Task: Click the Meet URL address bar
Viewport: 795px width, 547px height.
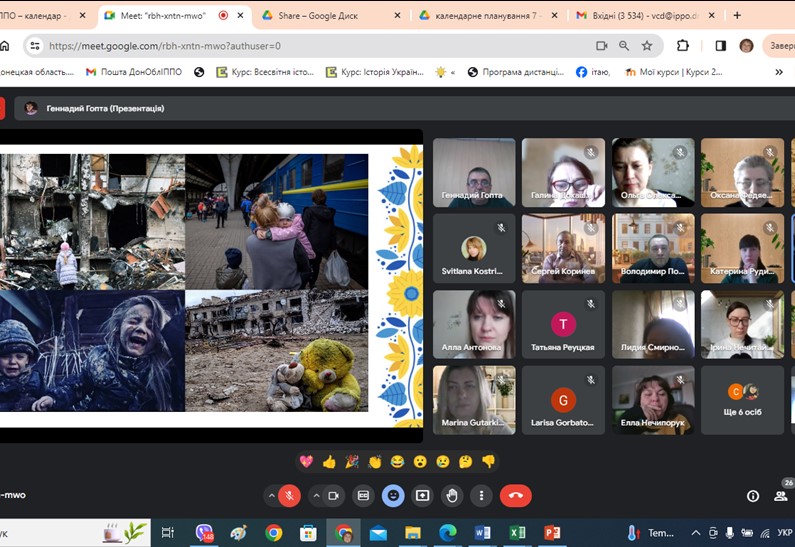Action: [x=300, y=46]
